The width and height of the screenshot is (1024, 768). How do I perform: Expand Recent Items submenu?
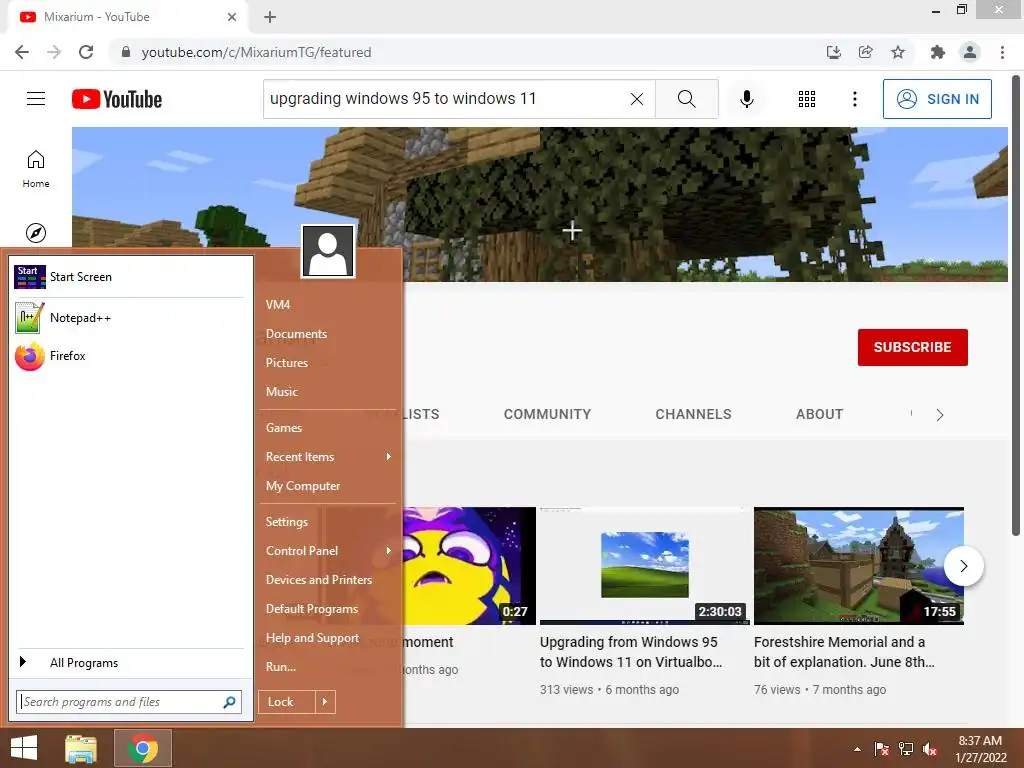(x=328, y=457)
